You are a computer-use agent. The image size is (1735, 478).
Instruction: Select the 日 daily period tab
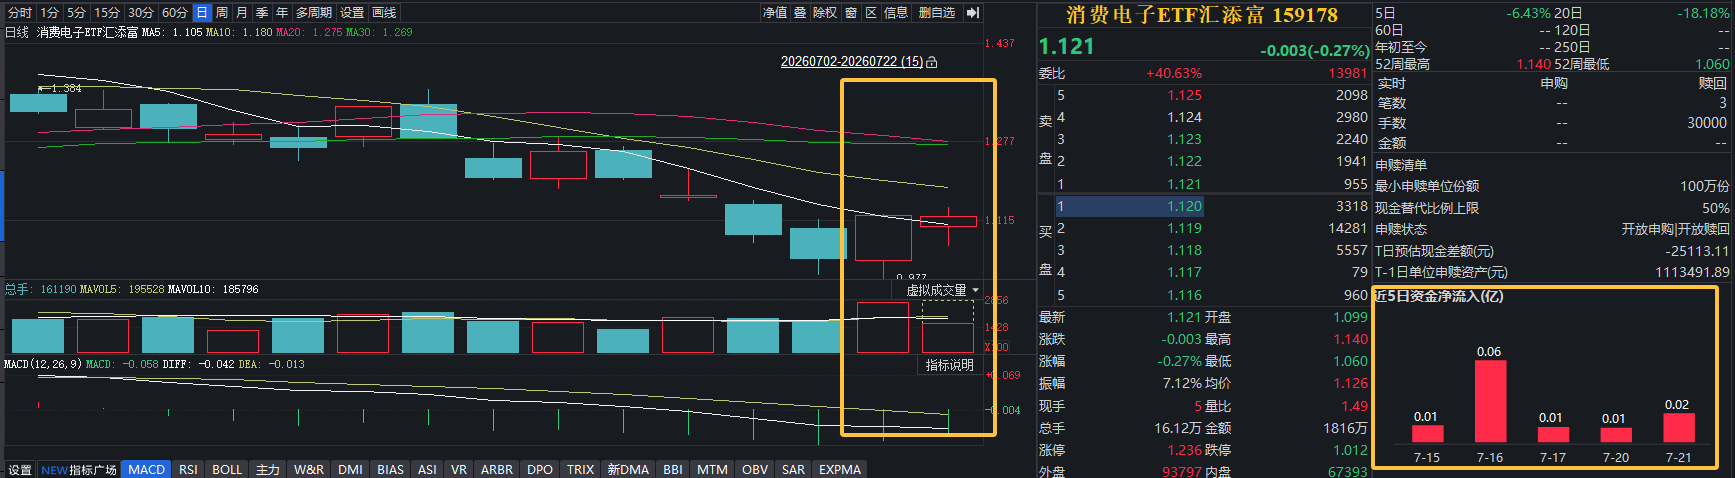click(202, 12)
